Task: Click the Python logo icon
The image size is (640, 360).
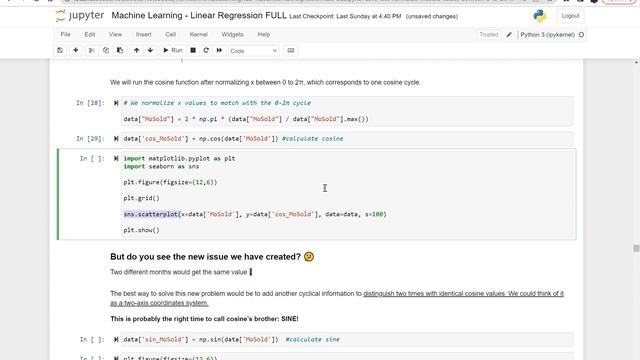Action: [540, 16]
